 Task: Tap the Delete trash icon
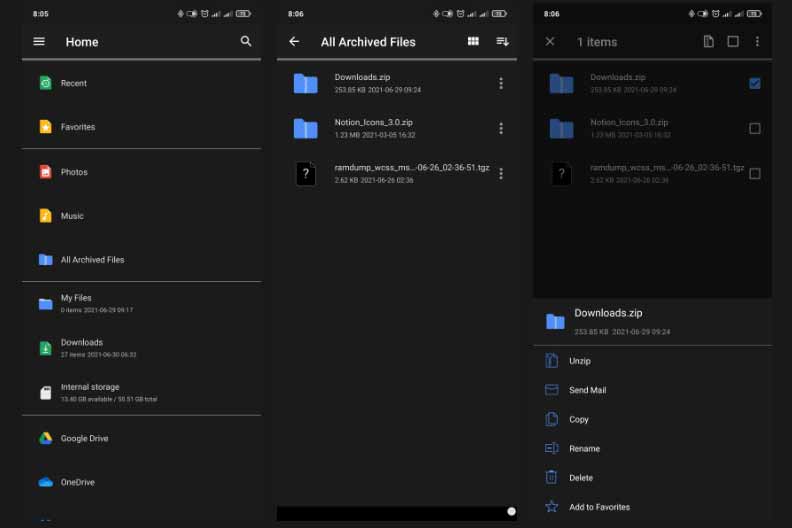click(552, 477)
